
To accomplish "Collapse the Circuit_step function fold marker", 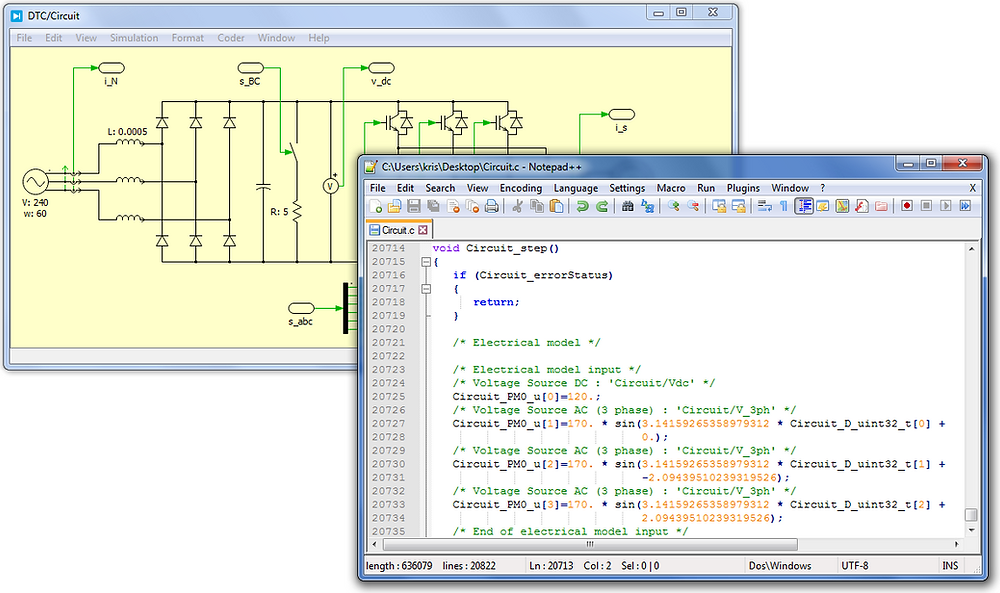I will [426, 262].
